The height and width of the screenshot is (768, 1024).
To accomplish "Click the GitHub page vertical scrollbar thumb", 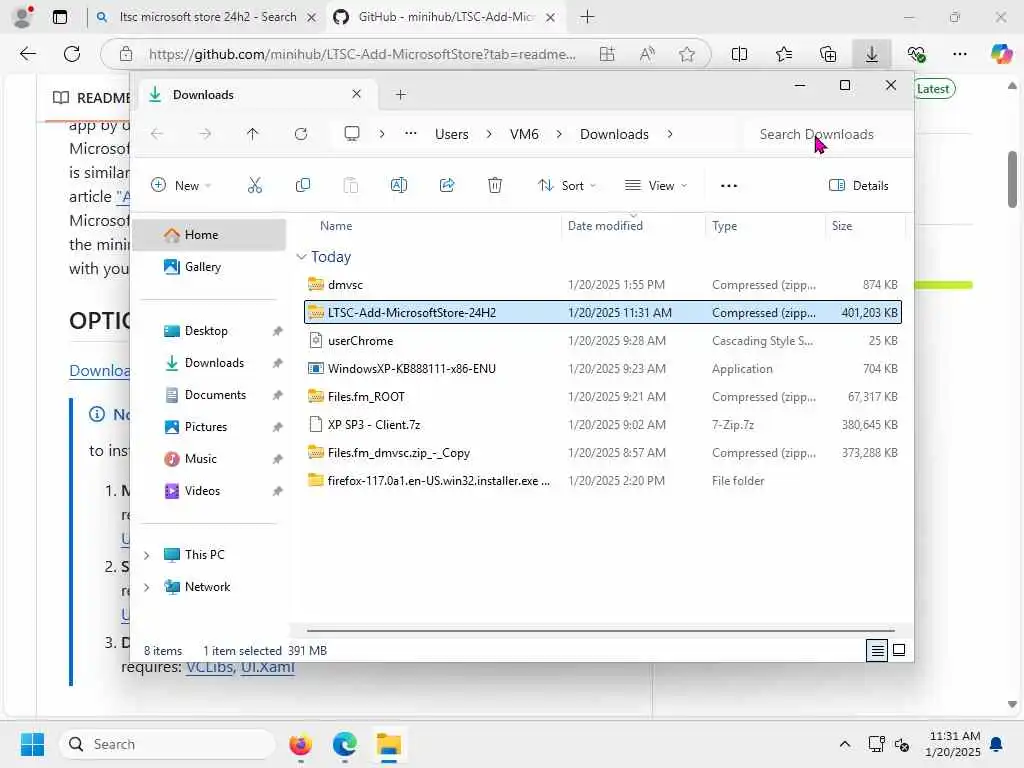I will click(1012, 180).
